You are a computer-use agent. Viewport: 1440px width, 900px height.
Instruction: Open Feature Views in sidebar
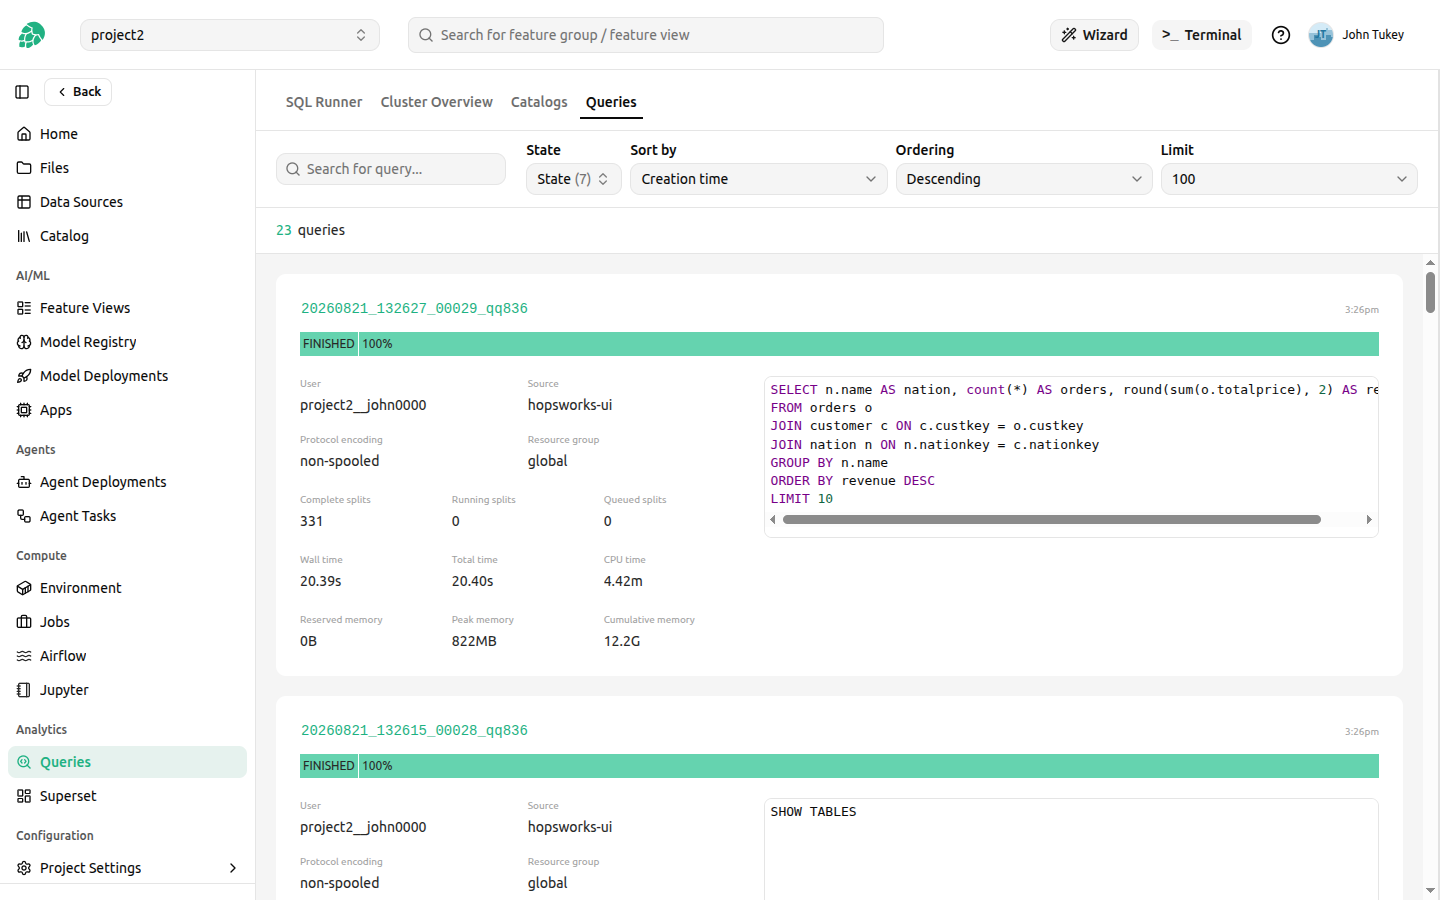[127, 308]
